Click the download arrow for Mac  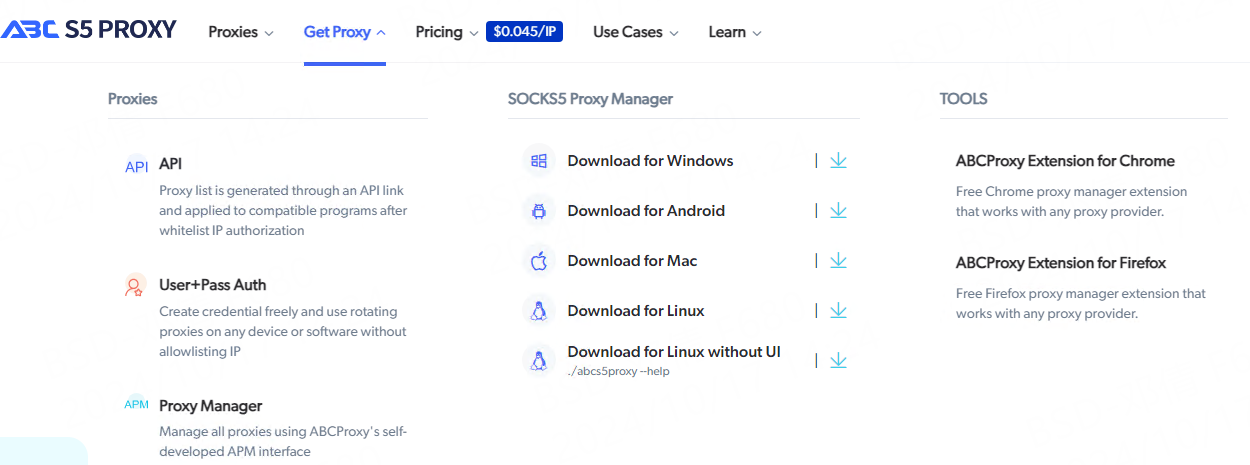click(x=838, y=260)
